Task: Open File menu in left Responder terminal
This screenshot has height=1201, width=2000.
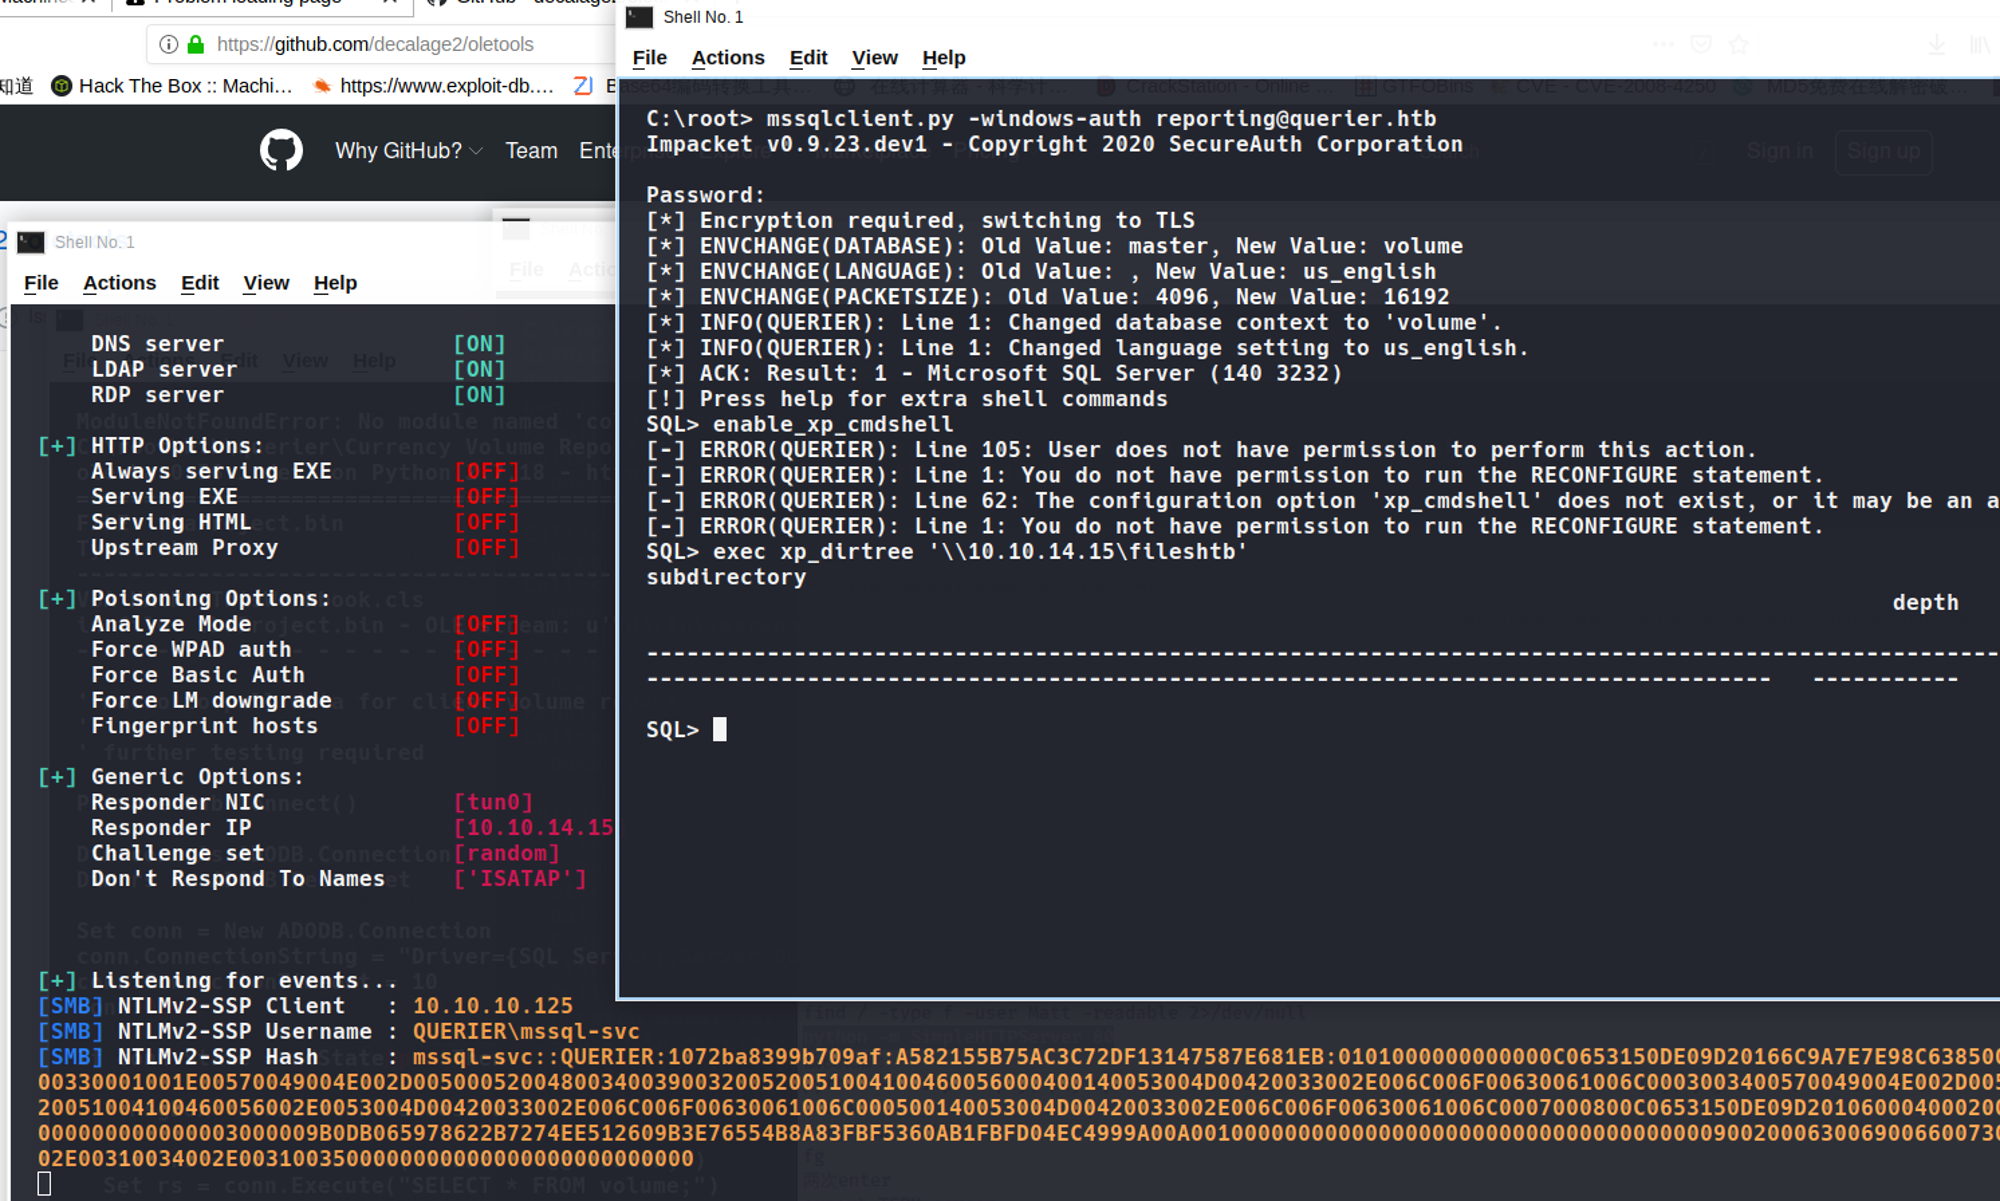Action: (41, 283)
